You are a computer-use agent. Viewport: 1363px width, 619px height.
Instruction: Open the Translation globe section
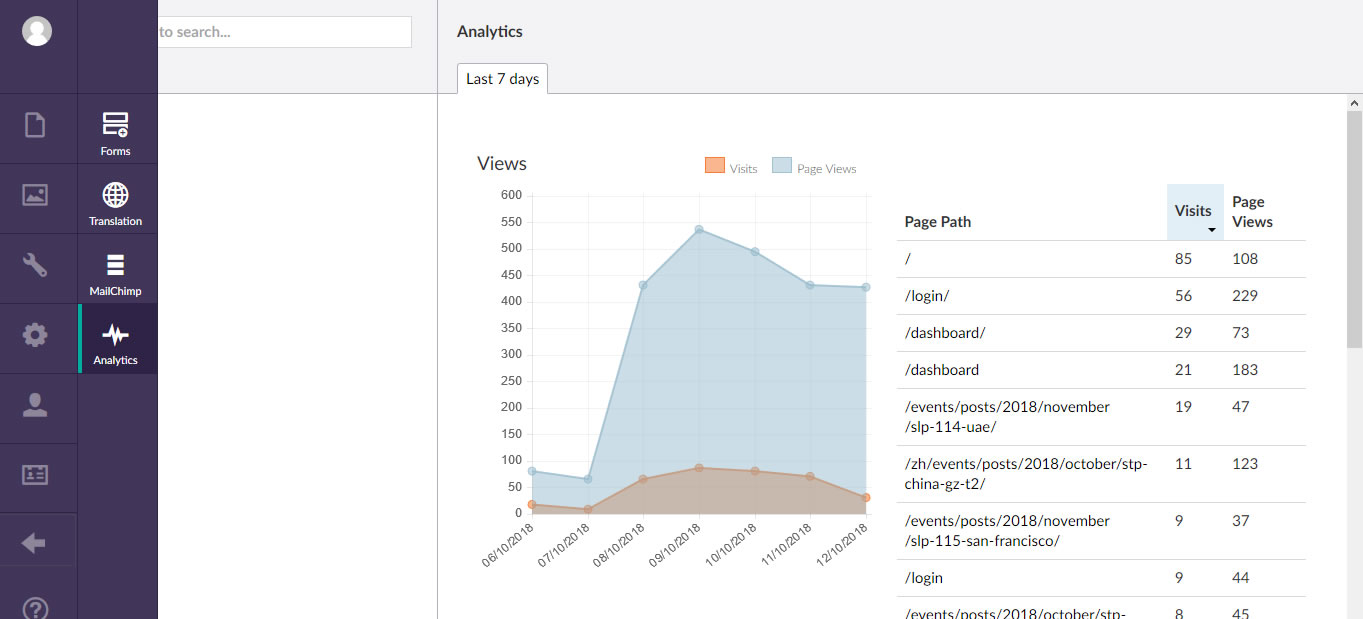pyautogui.click(x=116, y=203)
